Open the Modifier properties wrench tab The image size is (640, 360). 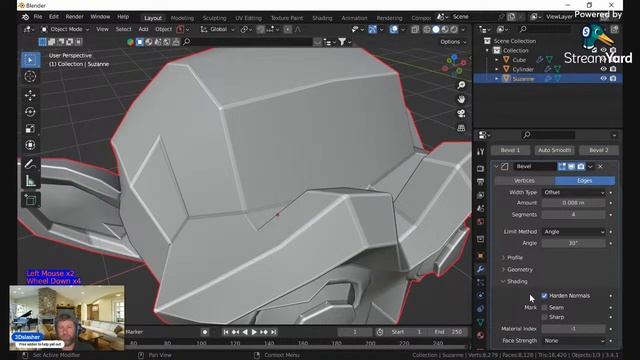click(x=480, y=269)
